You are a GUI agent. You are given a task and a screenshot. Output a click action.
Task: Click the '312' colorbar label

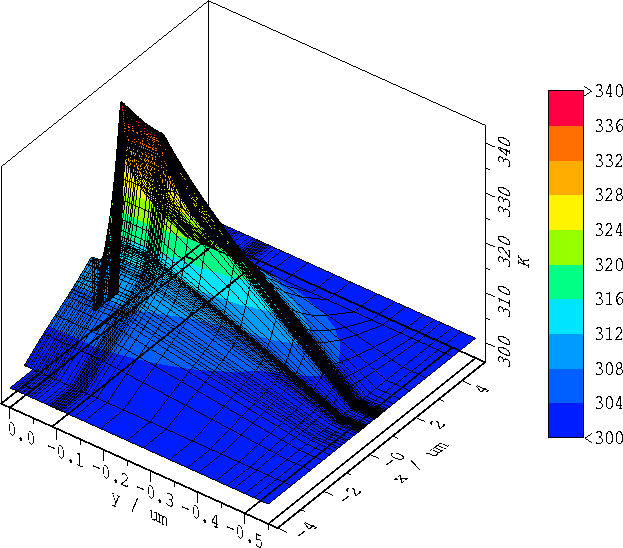pos(609,334)
